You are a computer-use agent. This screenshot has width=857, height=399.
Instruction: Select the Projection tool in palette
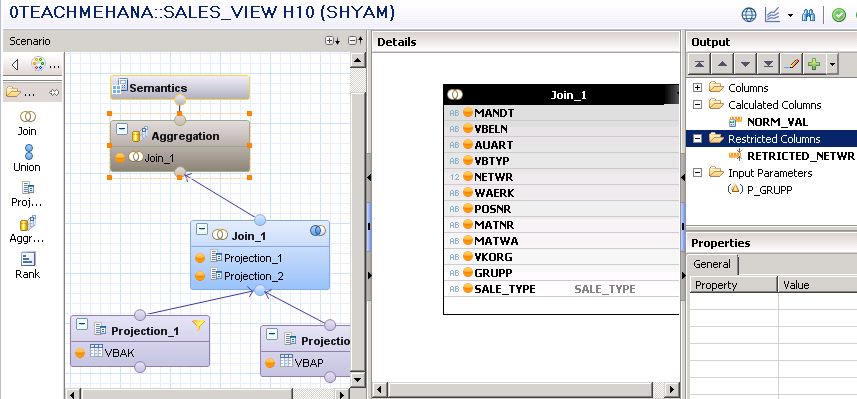pos(27,195)
